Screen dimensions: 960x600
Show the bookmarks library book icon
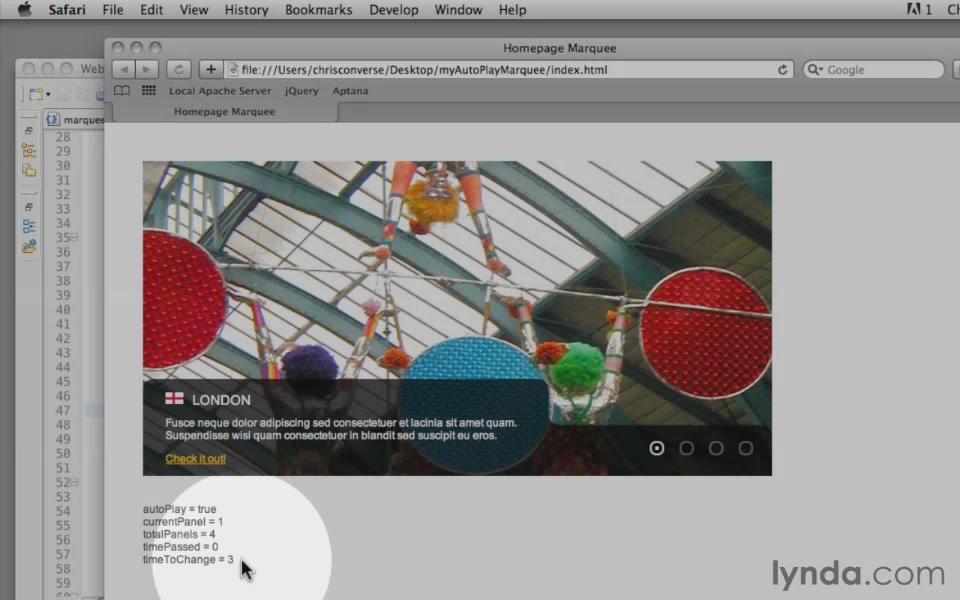tap(122, 91)
